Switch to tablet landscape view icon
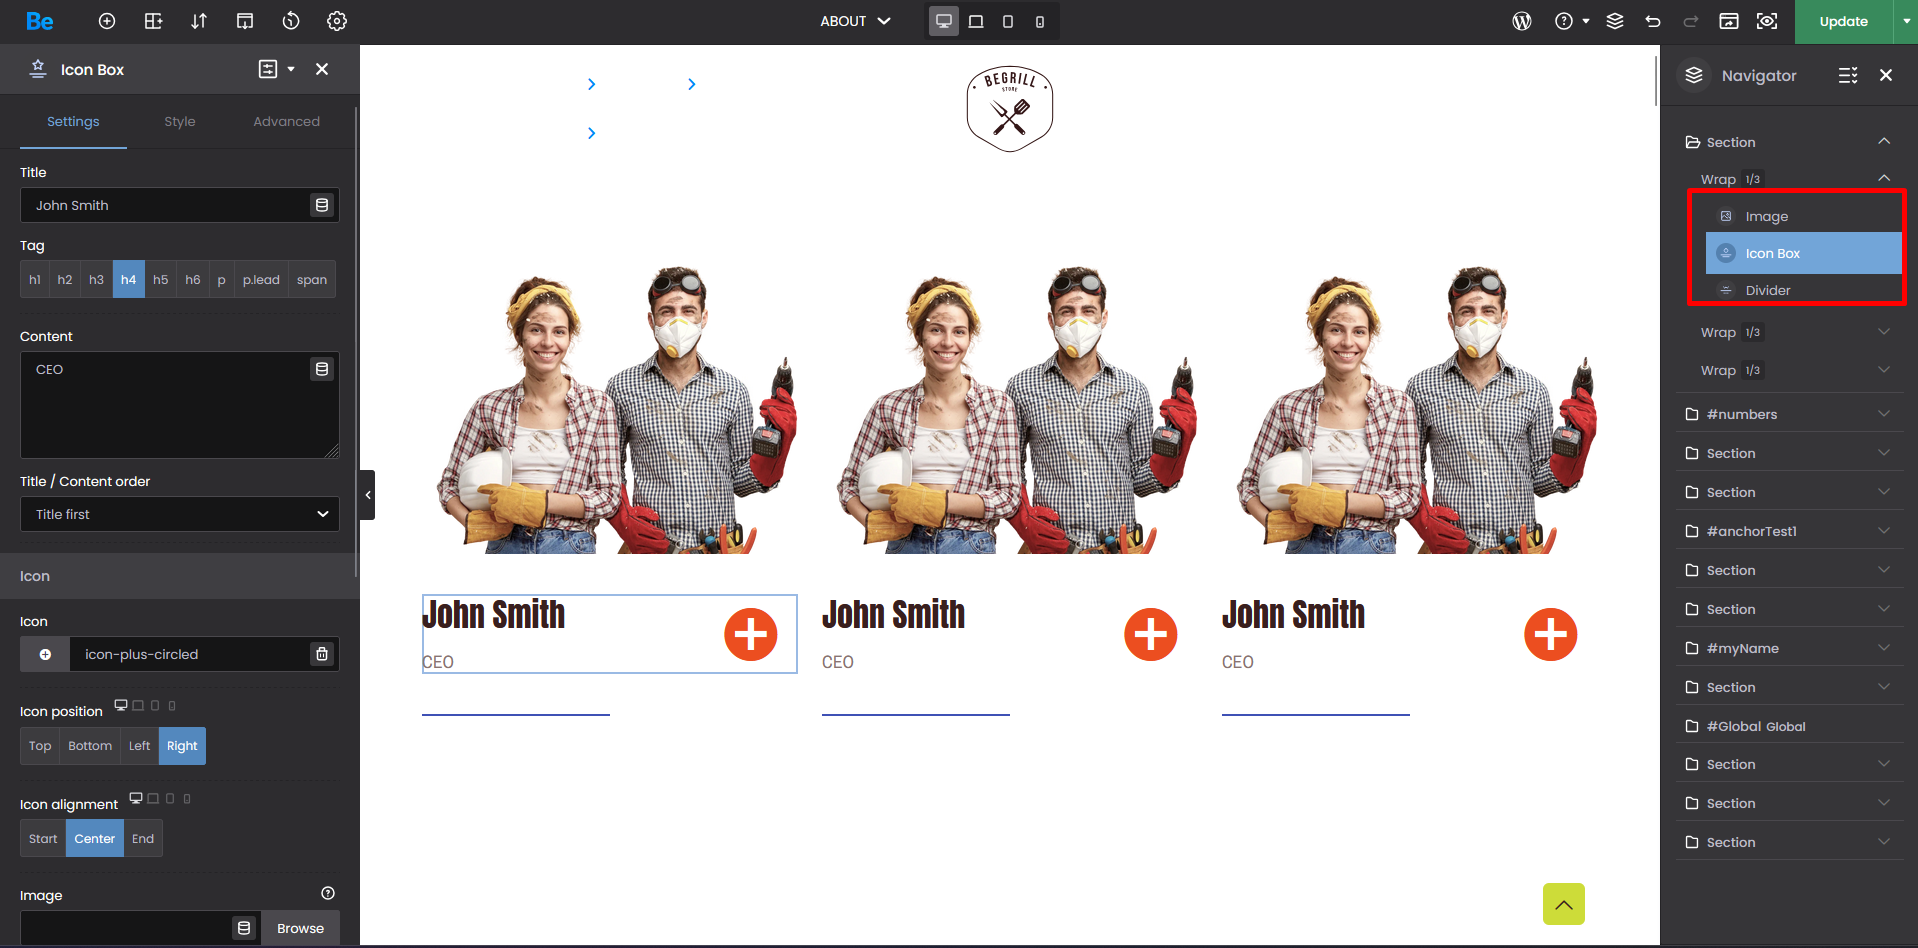This screenshot has height=948, width=1918. click(976, 21)
